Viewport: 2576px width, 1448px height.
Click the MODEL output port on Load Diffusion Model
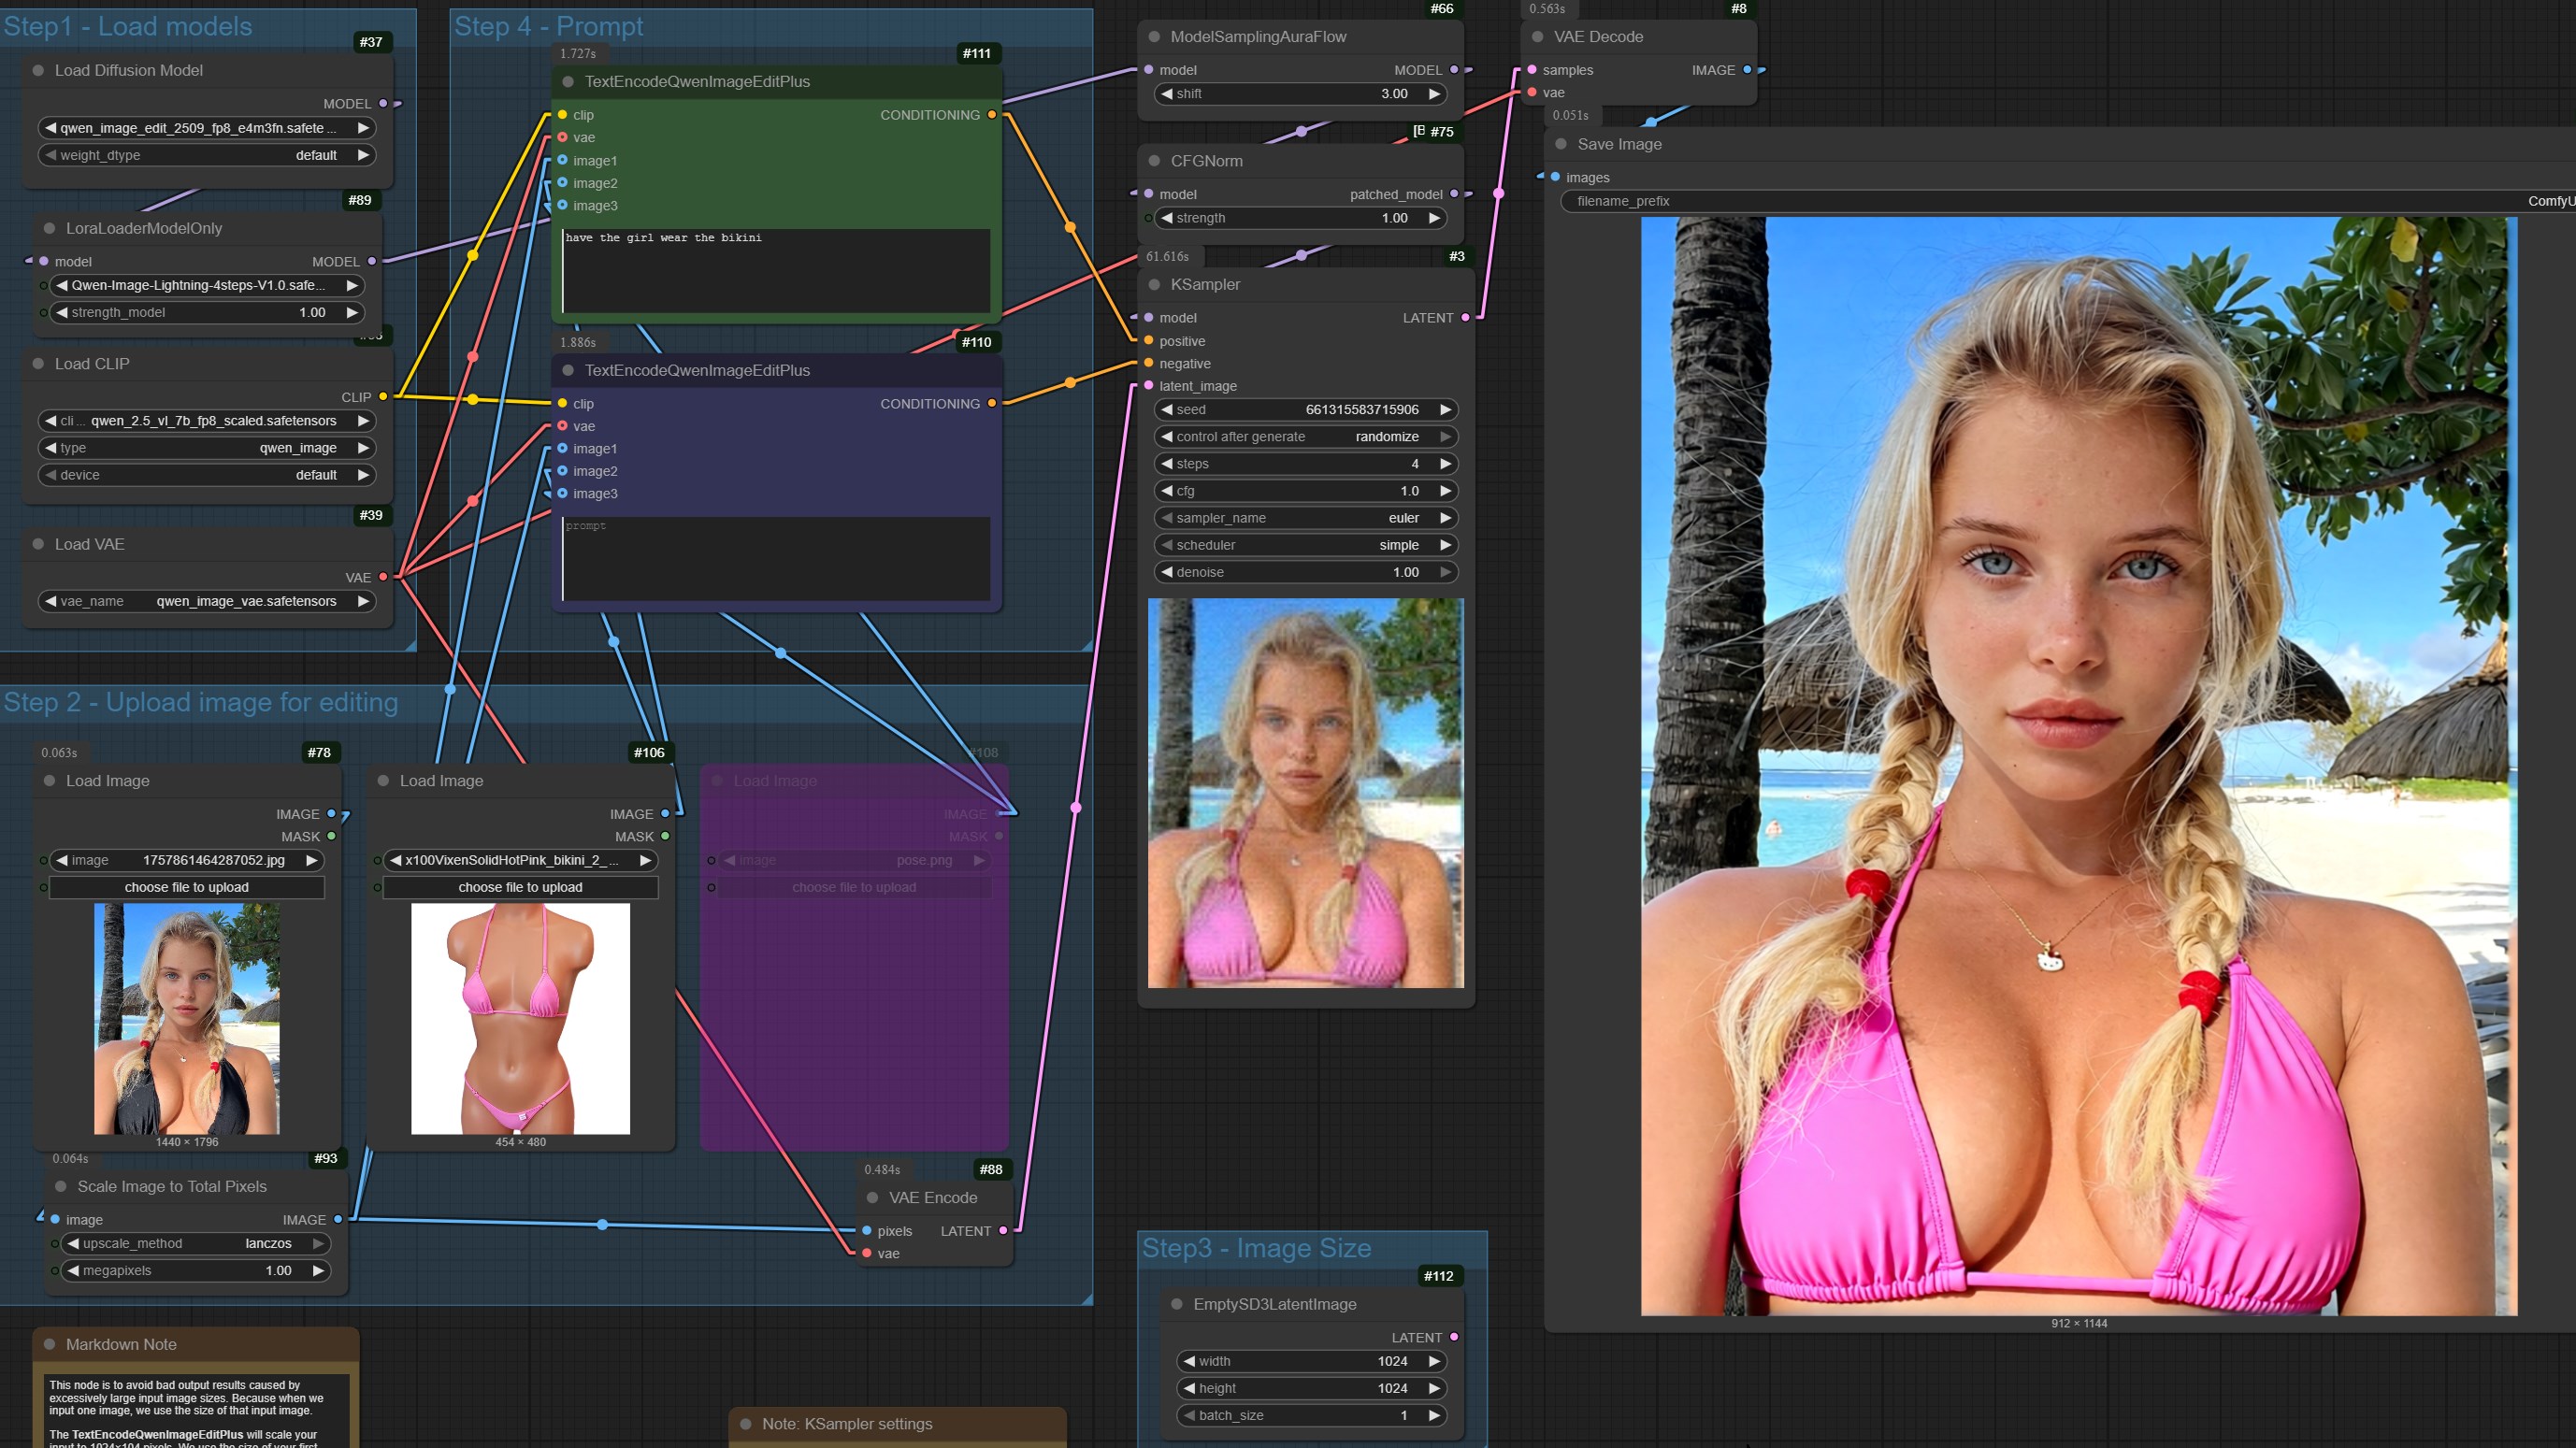[383, 104]
